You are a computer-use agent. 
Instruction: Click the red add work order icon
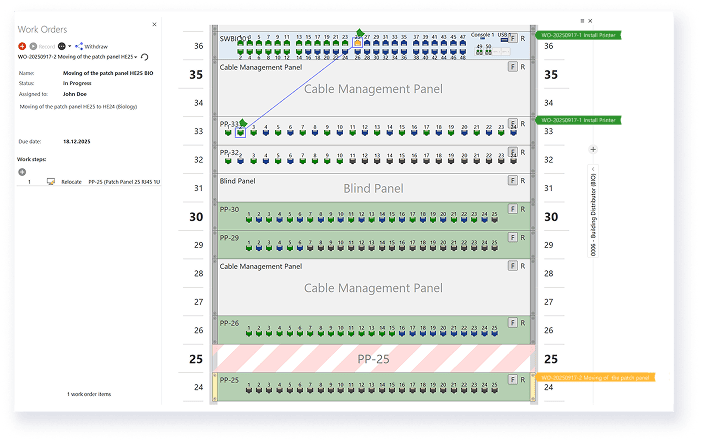[23, 46]
